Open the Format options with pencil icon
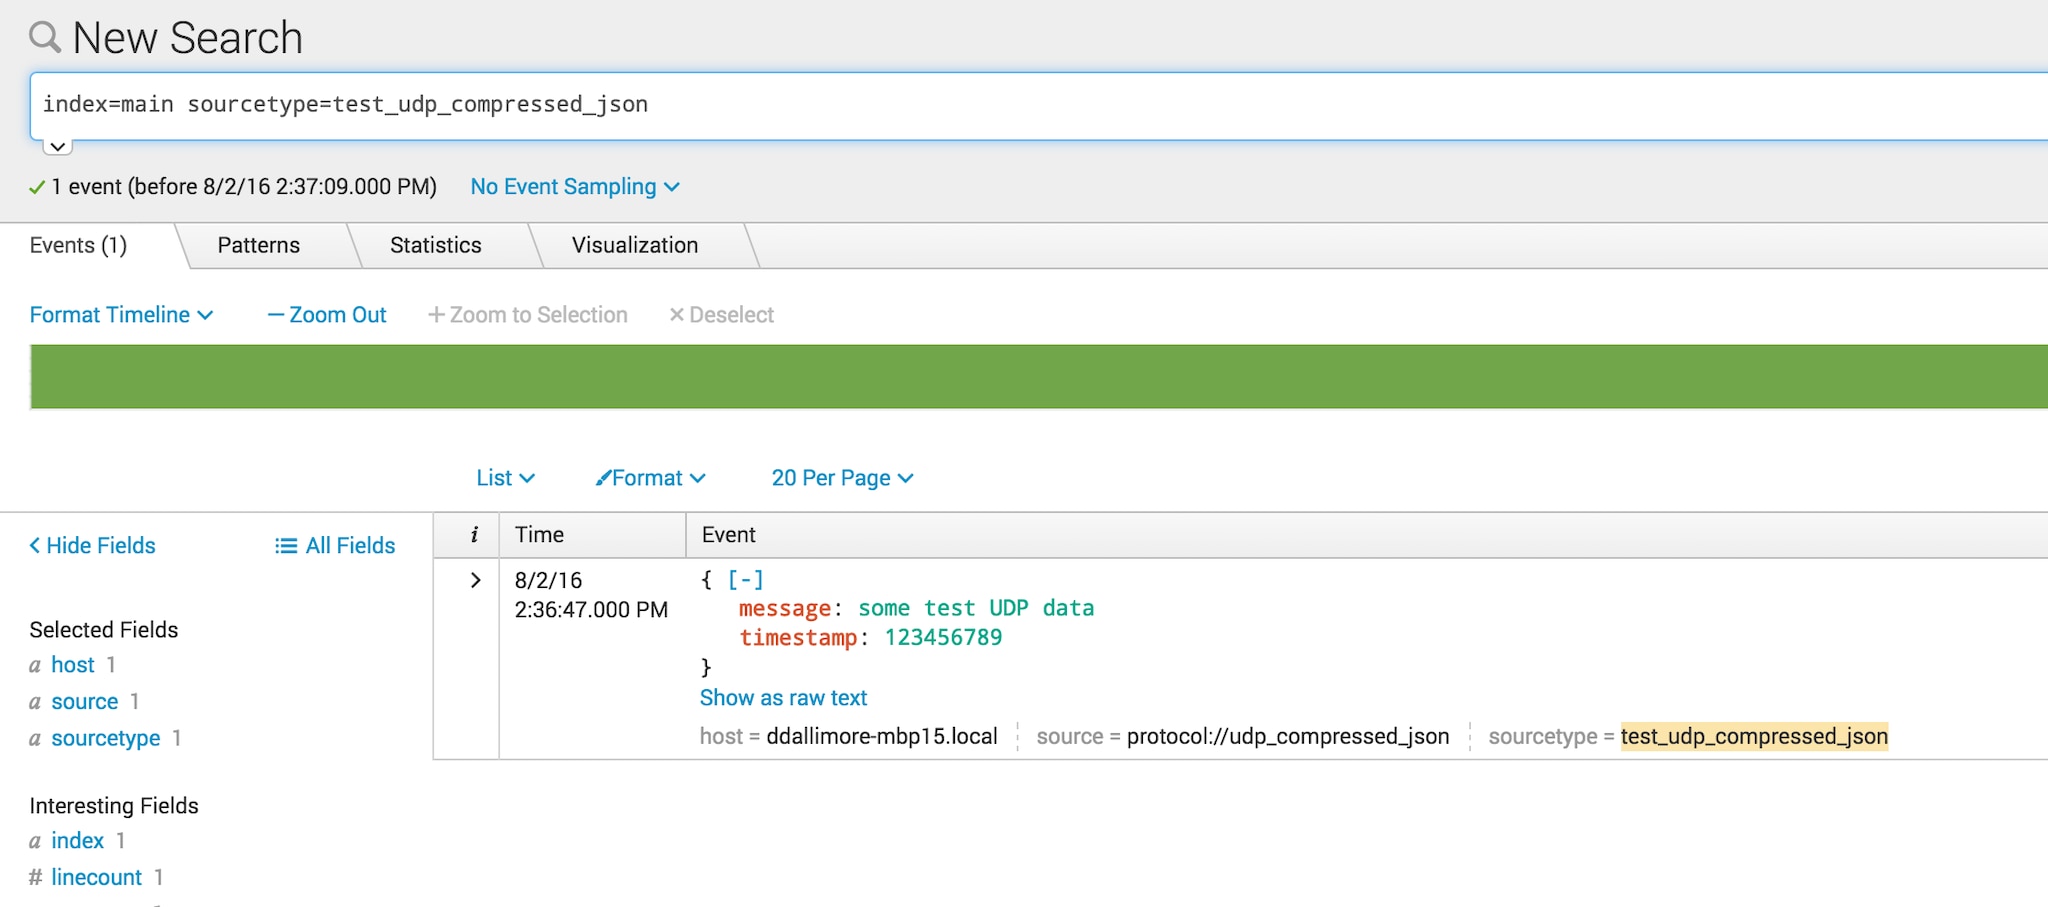 [x=650, y=478]
